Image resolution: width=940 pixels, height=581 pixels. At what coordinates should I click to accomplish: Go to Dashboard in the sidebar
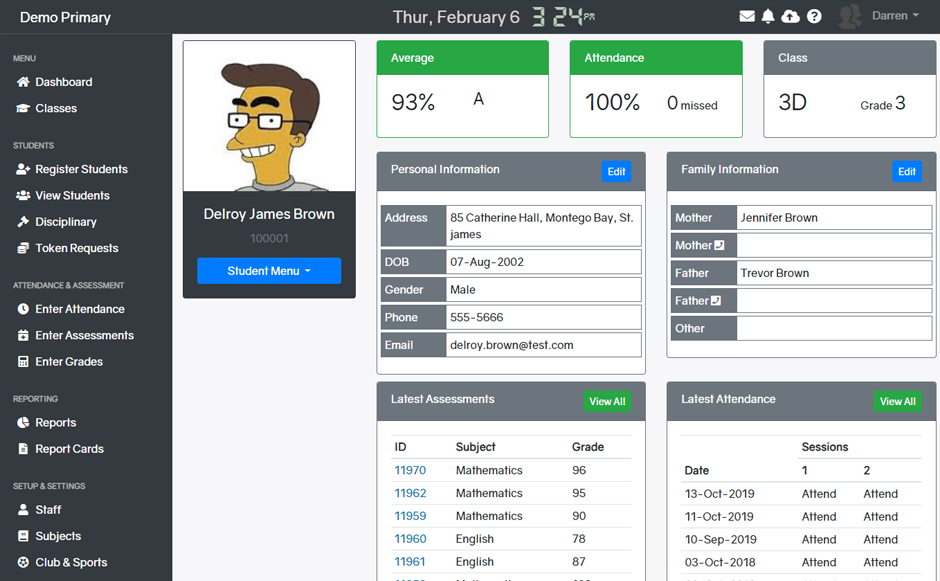point(64,82)
